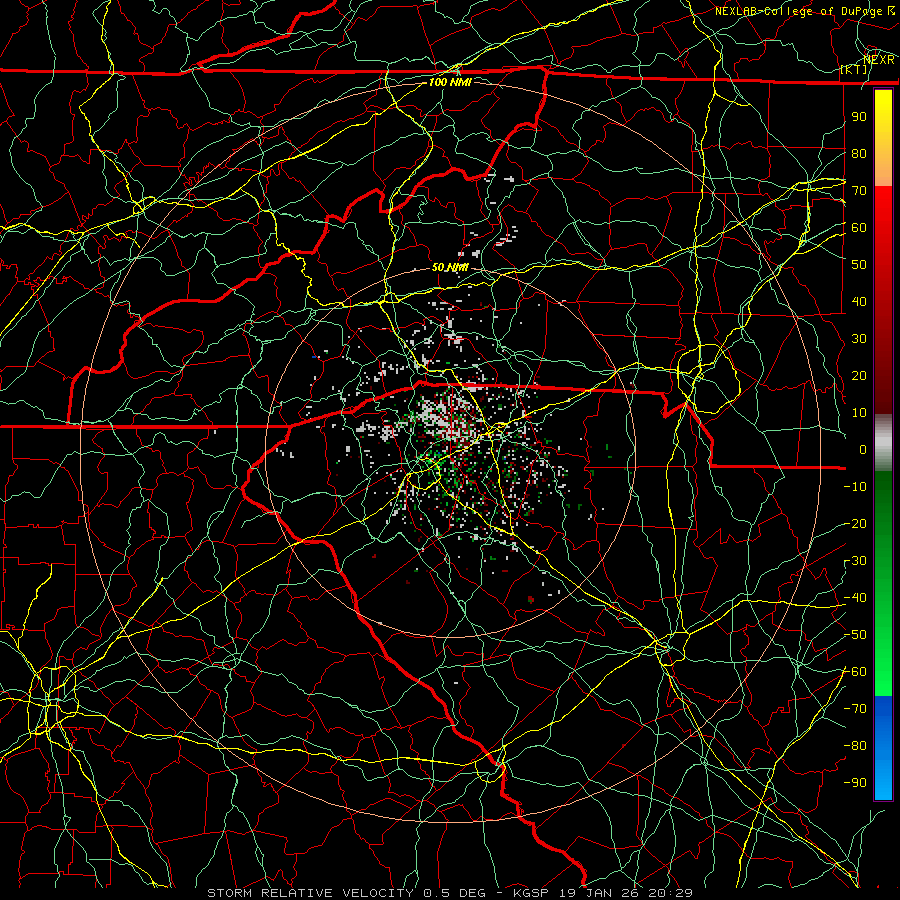Click the 19 JAN 26 date text

(599, 893)
